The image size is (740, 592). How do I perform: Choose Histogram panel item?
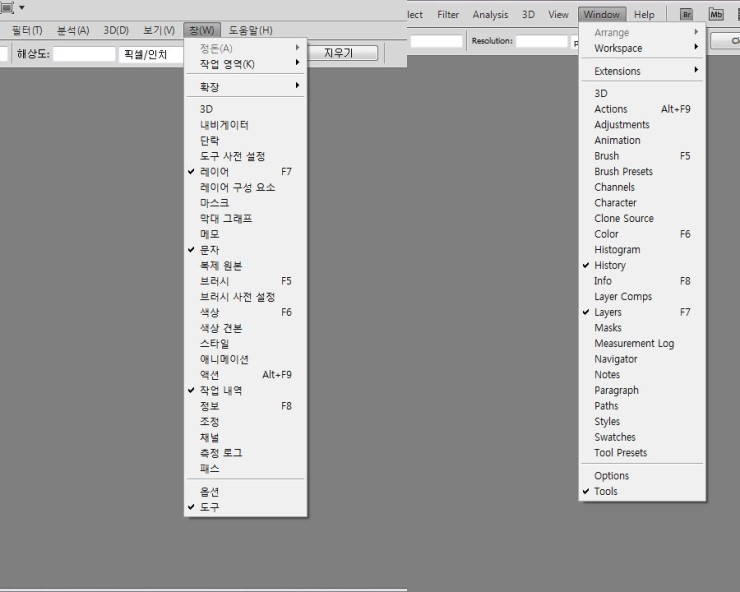click(642, 250)
